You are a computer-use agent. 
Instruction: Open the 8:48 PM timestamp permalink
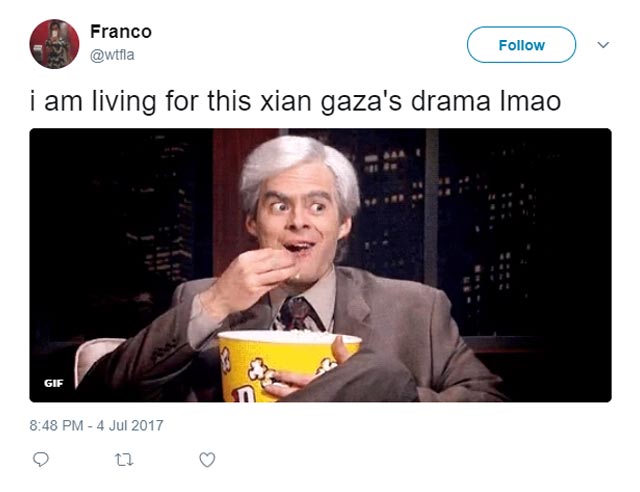click(56, 425)
